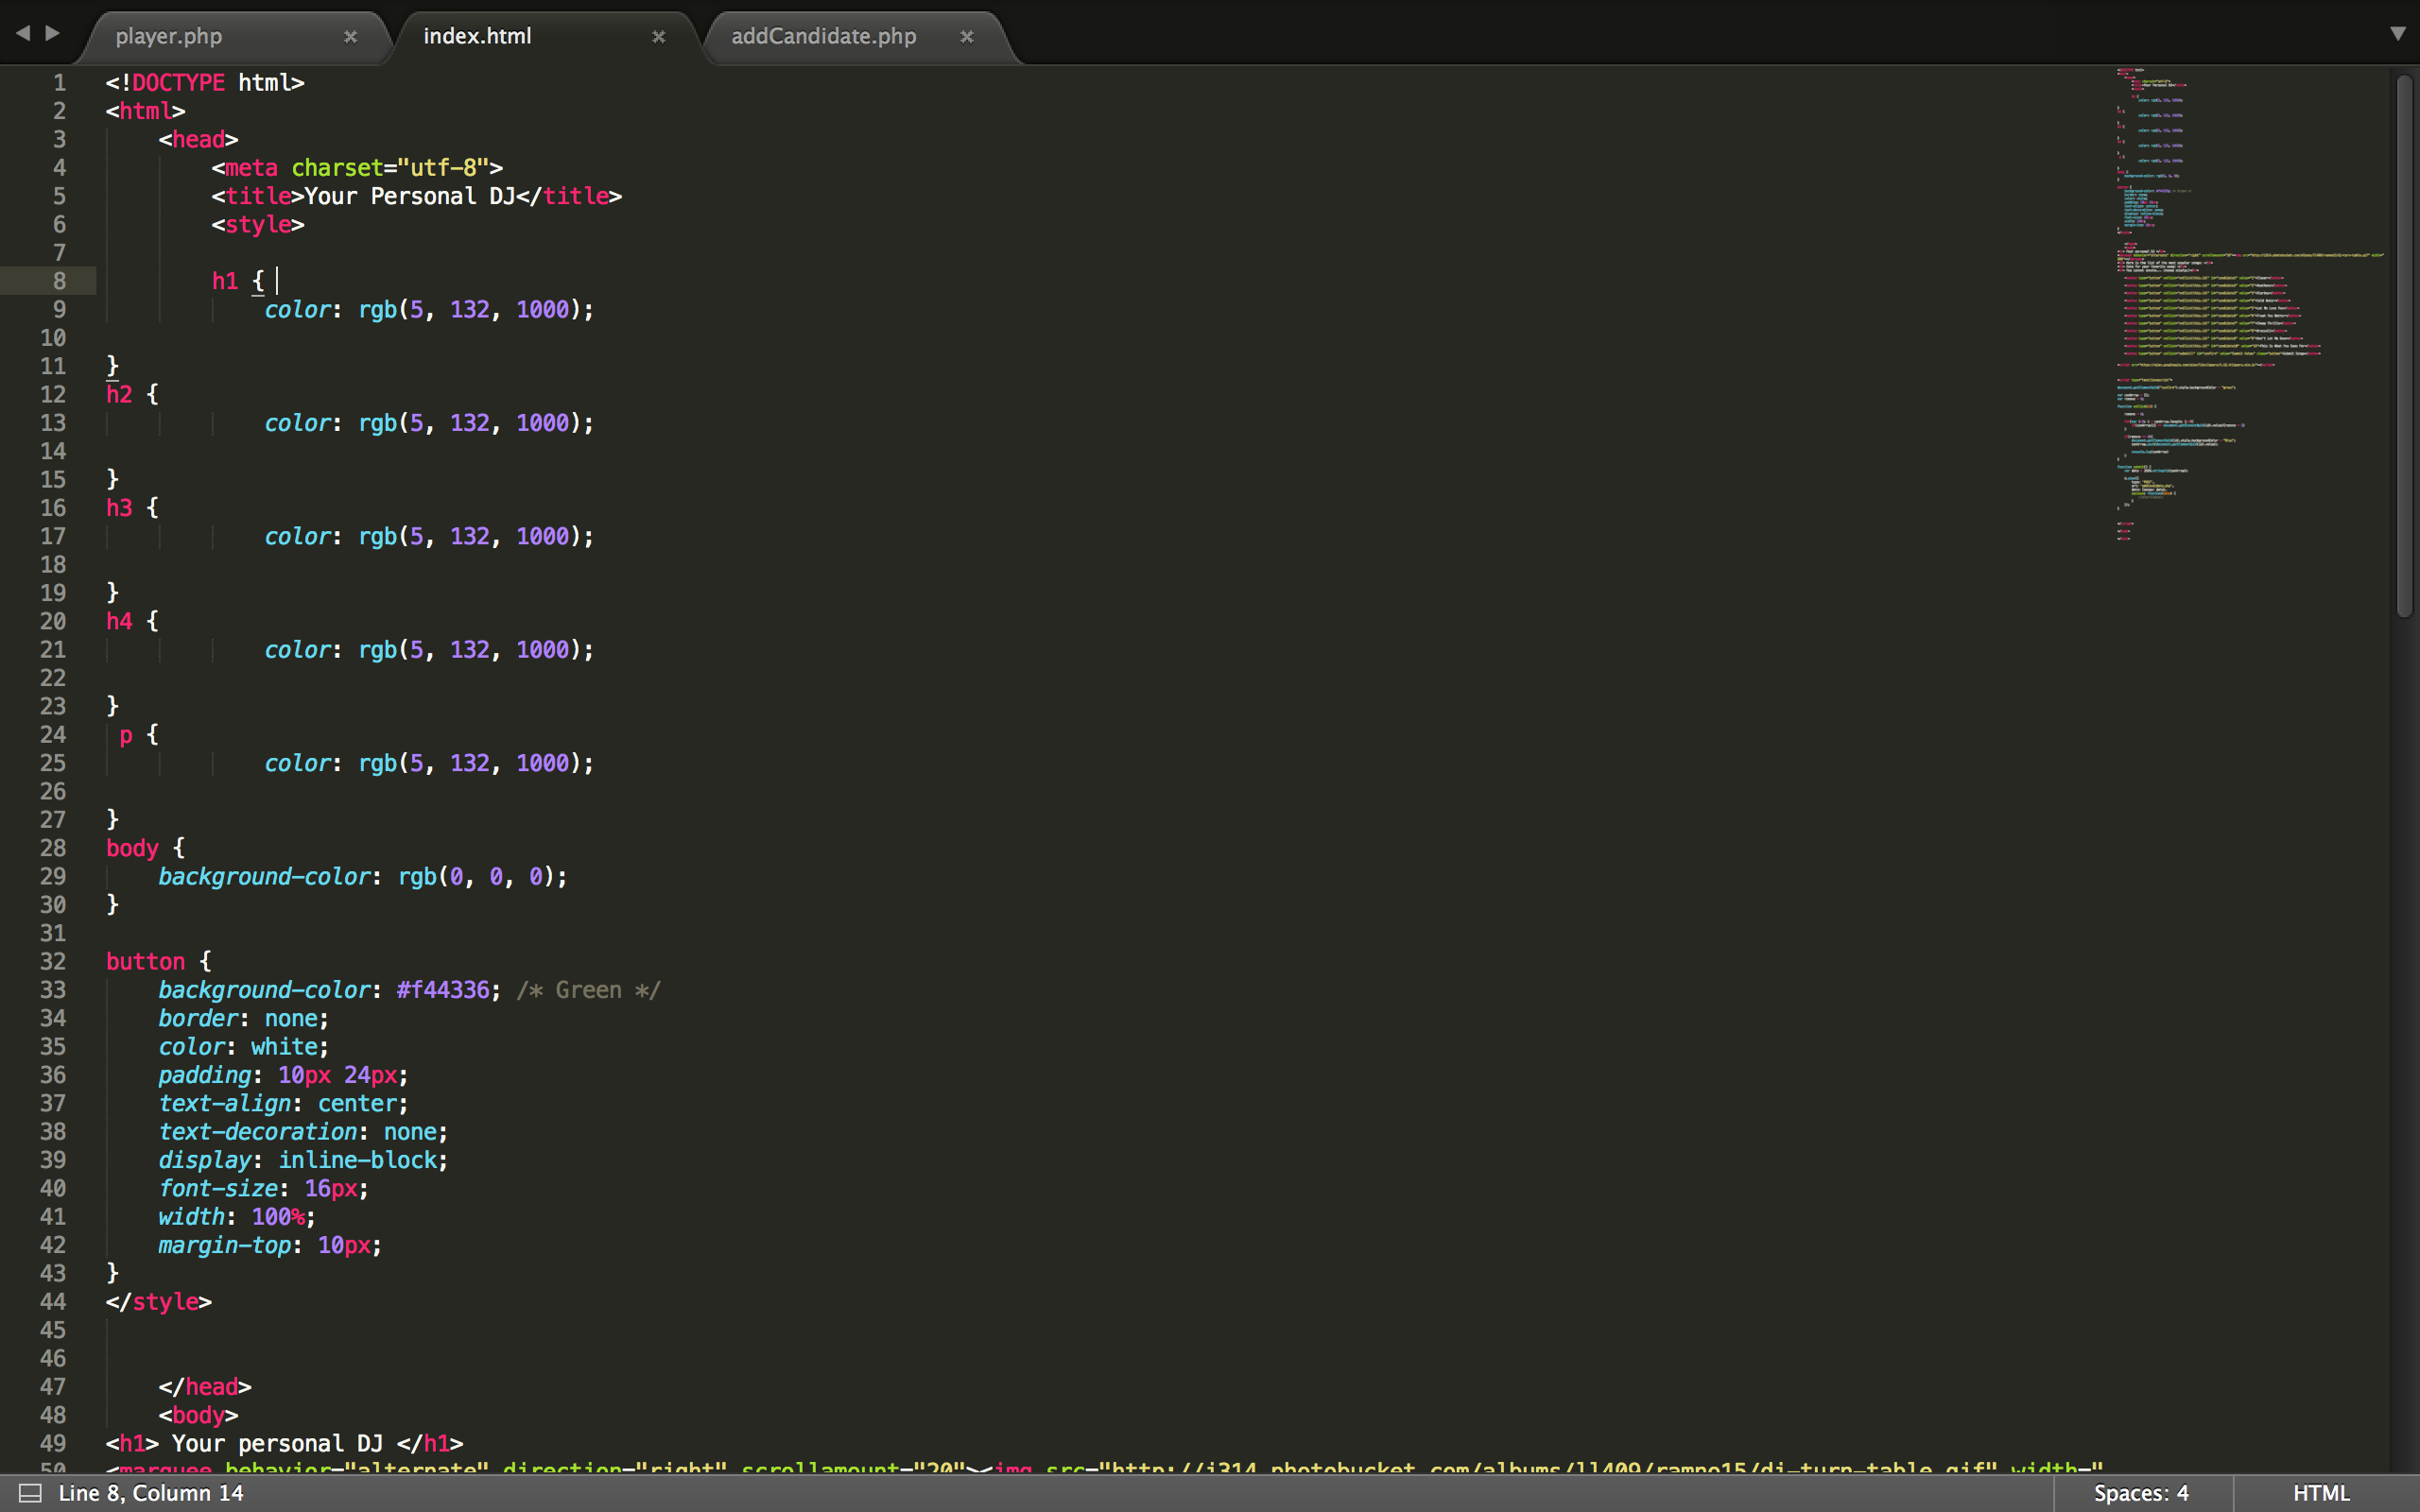
Task: Select the index.html tab
Action: [x=478, y=36]
